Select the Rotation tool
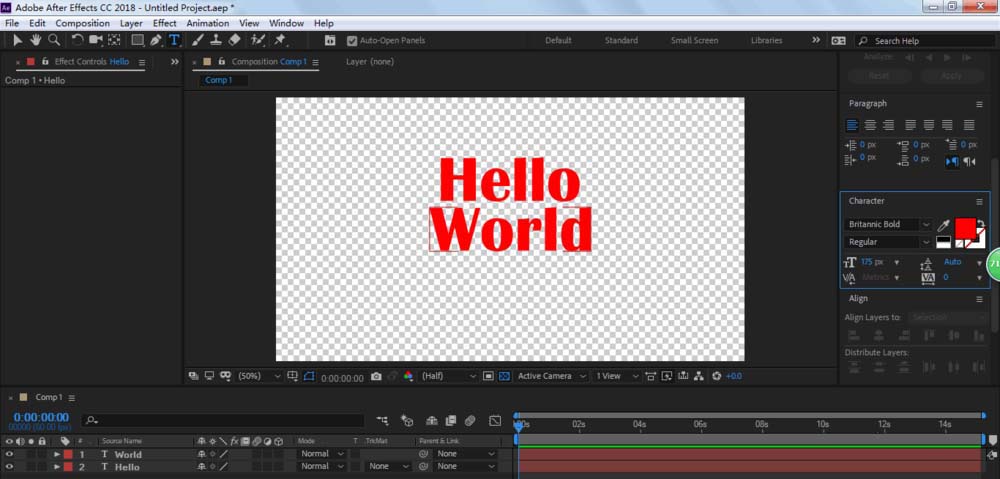This screenshot has height=479, width=1000. (x=78, y=41)
